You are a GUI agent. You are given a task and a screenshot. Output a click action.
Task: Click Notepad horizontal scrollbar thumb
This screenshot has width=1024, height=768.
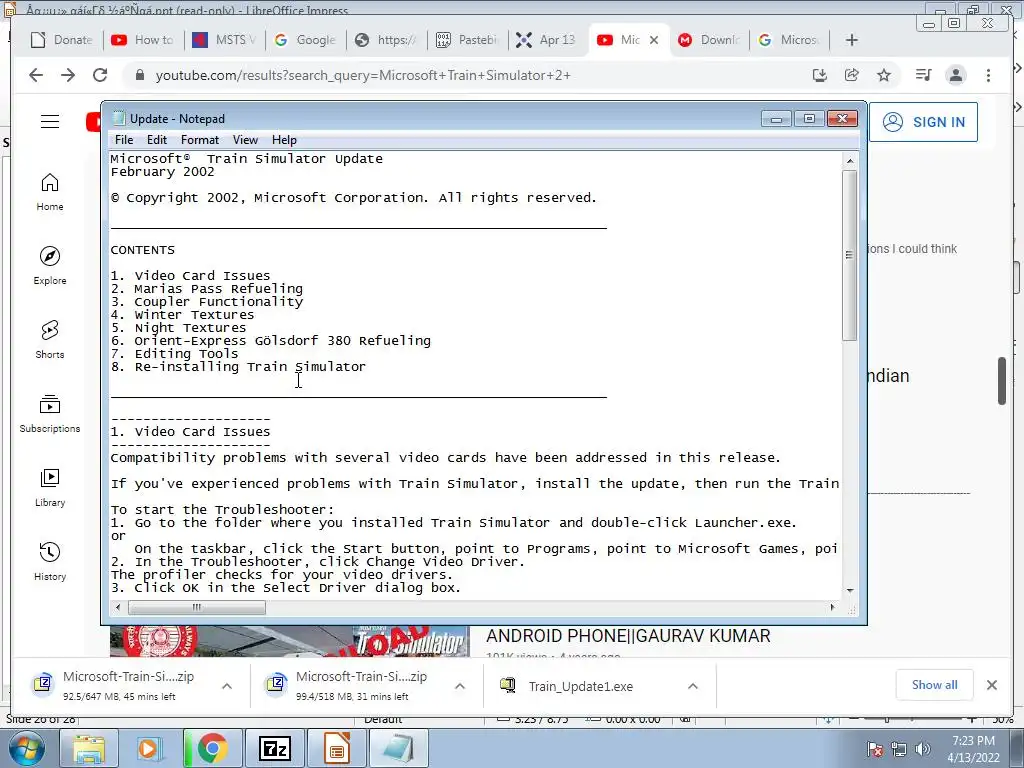click(x=197, y=607)
